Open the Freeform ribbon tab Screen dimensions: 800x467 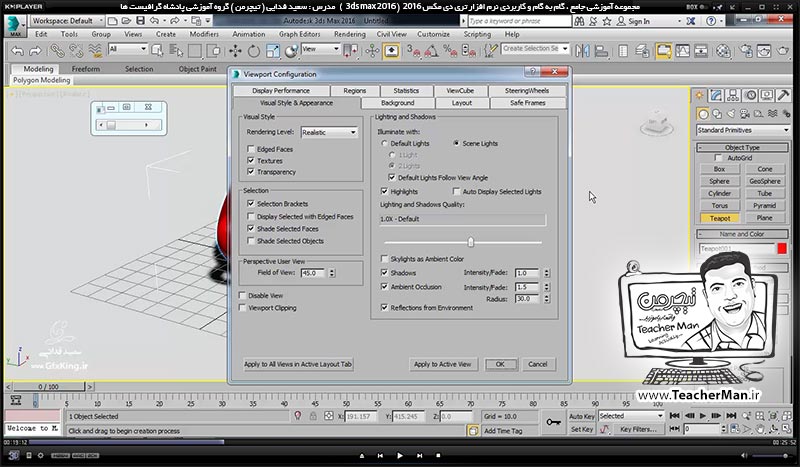pos(86,69)
